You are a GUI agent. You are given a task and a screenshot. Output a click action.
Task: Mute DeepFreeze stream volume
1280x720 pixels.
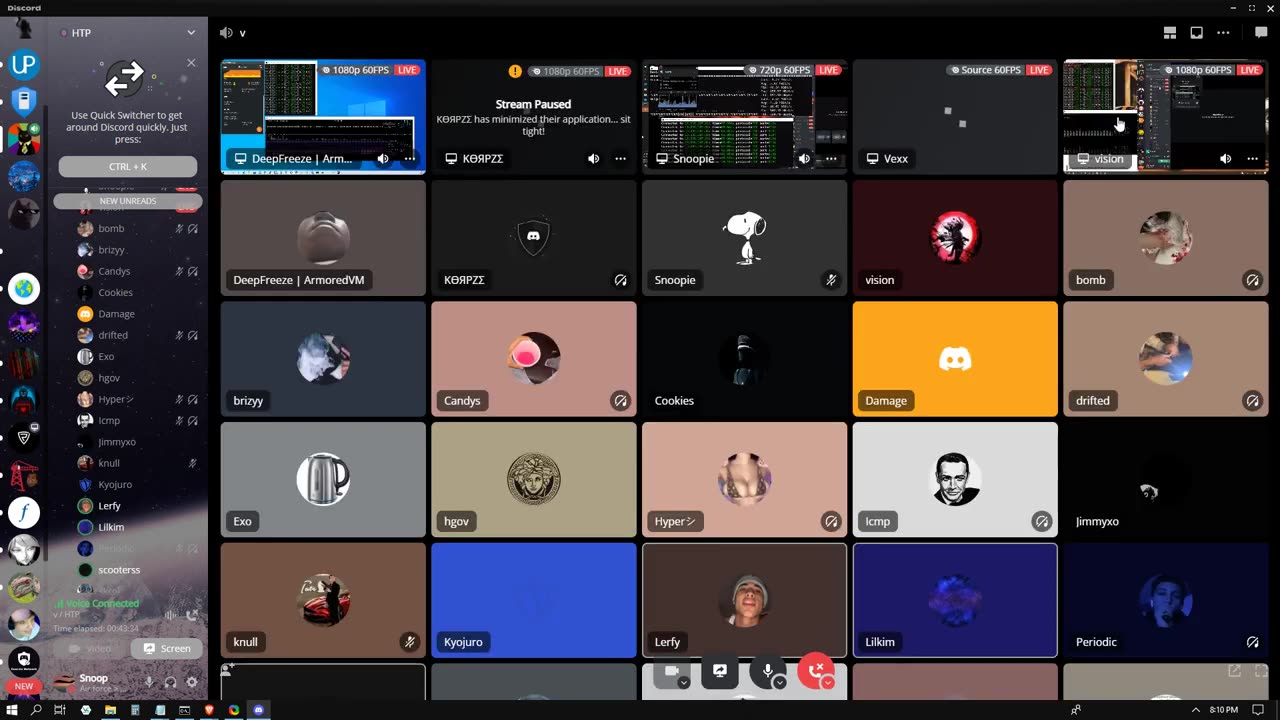(383, 159)
